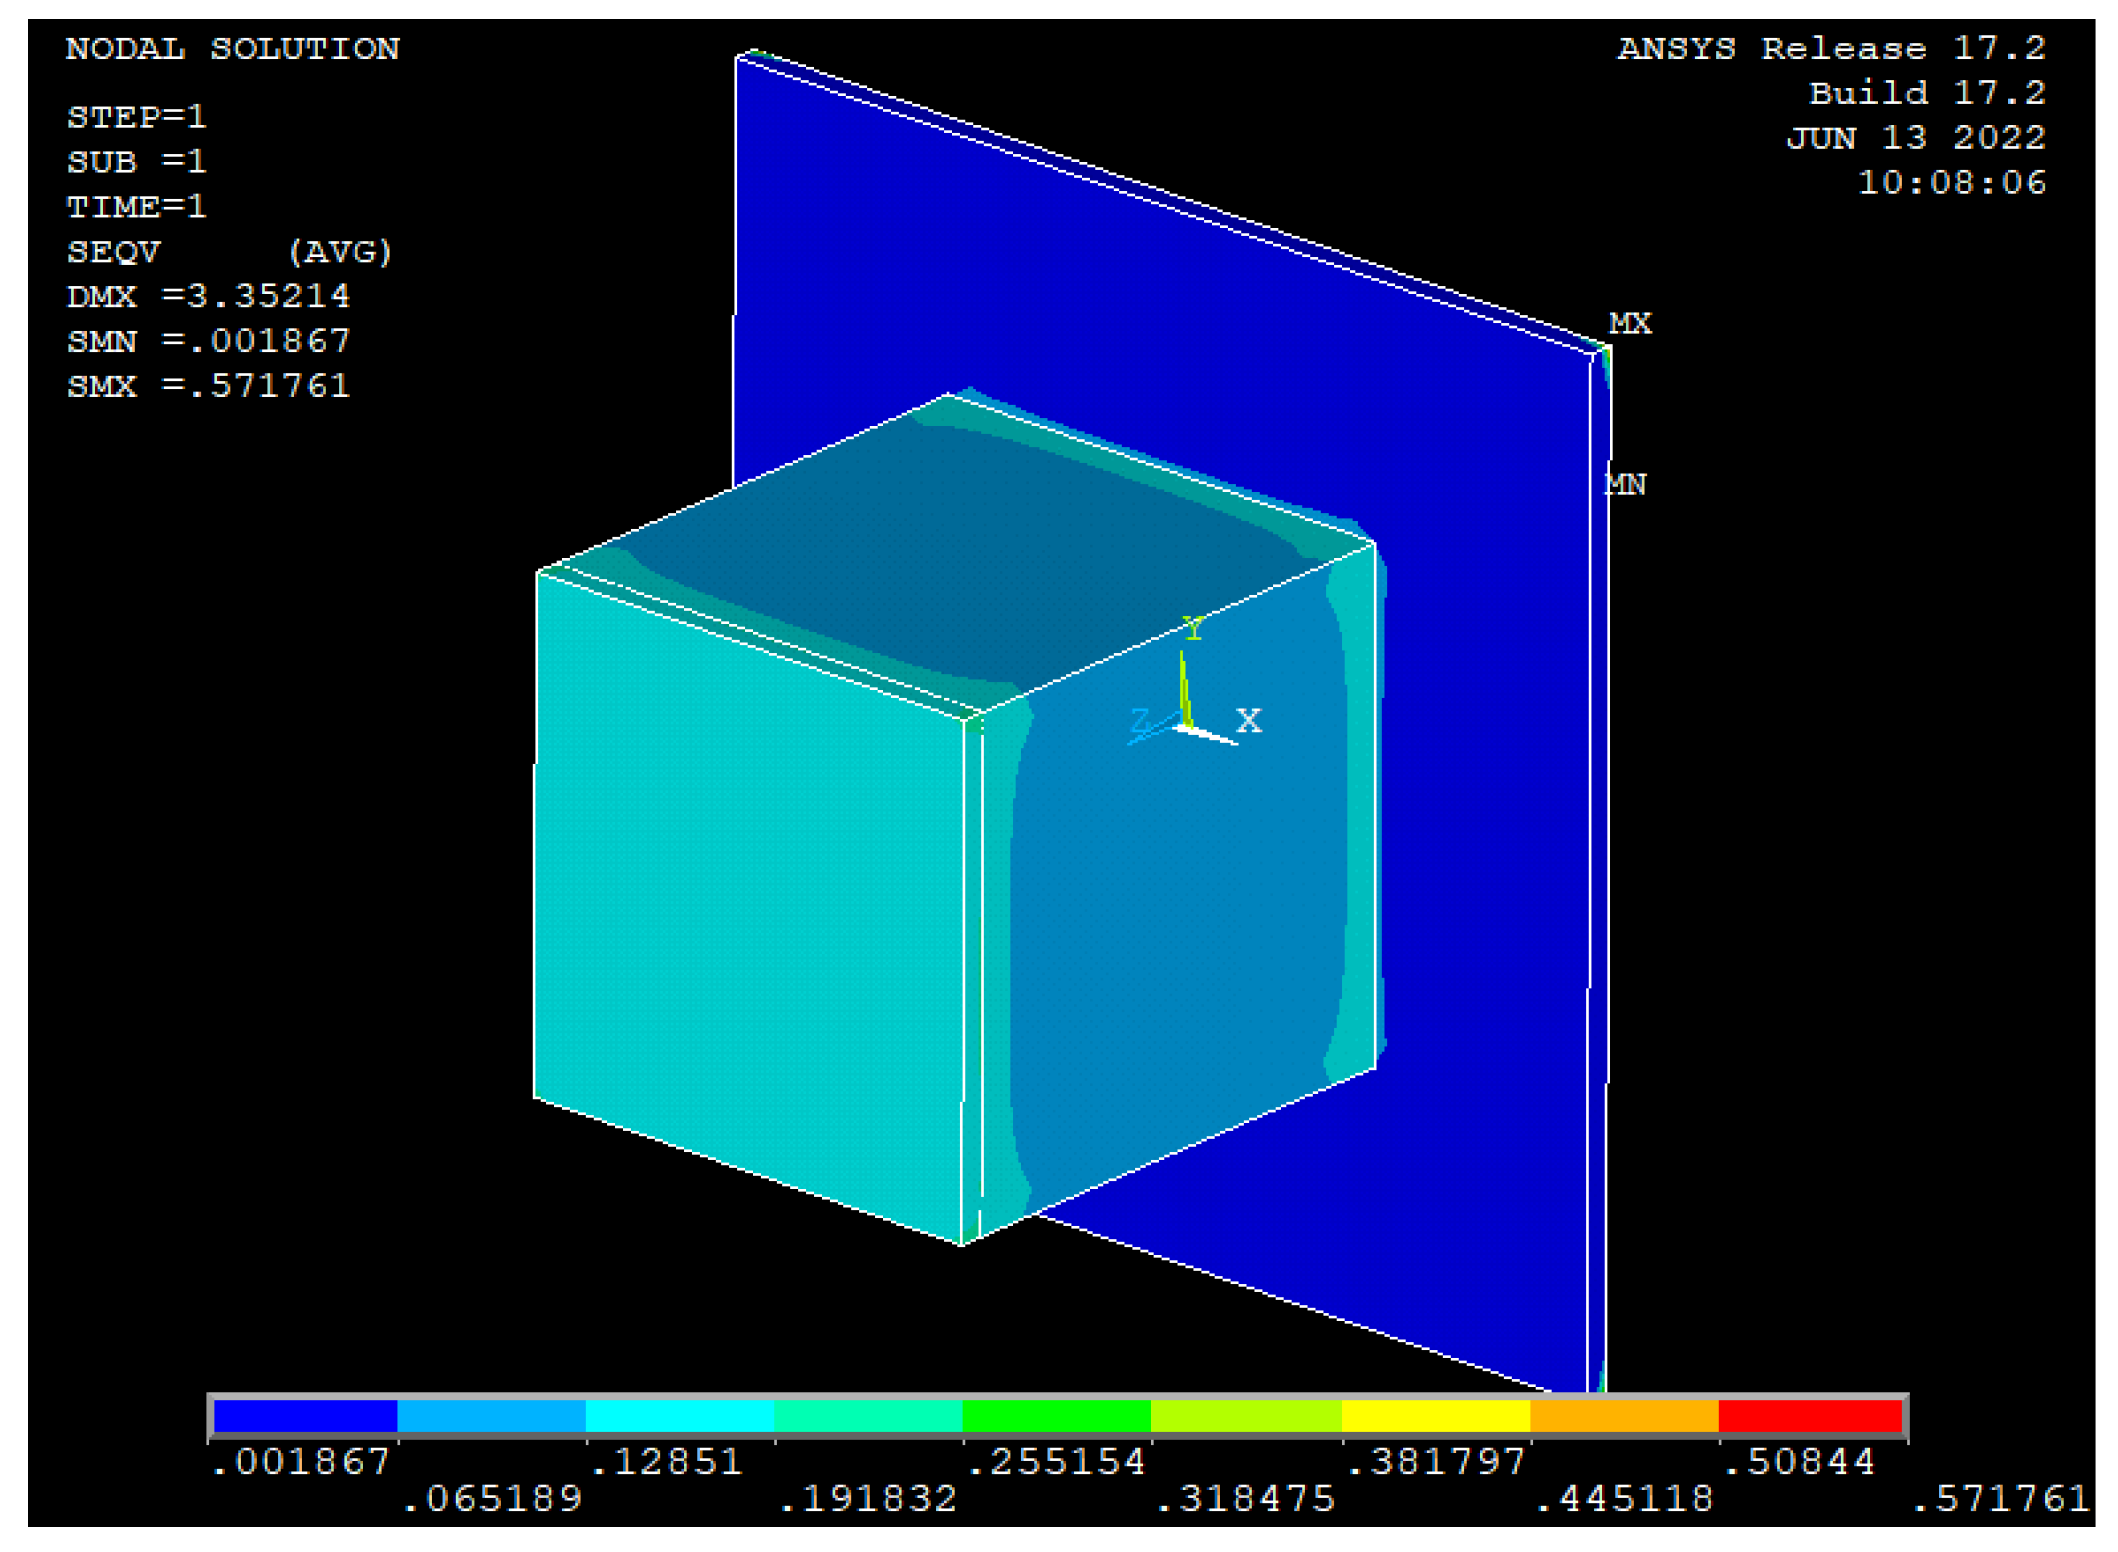
Task: Click the SMN =.001867 value text
Action: pyautogui.click(x=208, y=341)
